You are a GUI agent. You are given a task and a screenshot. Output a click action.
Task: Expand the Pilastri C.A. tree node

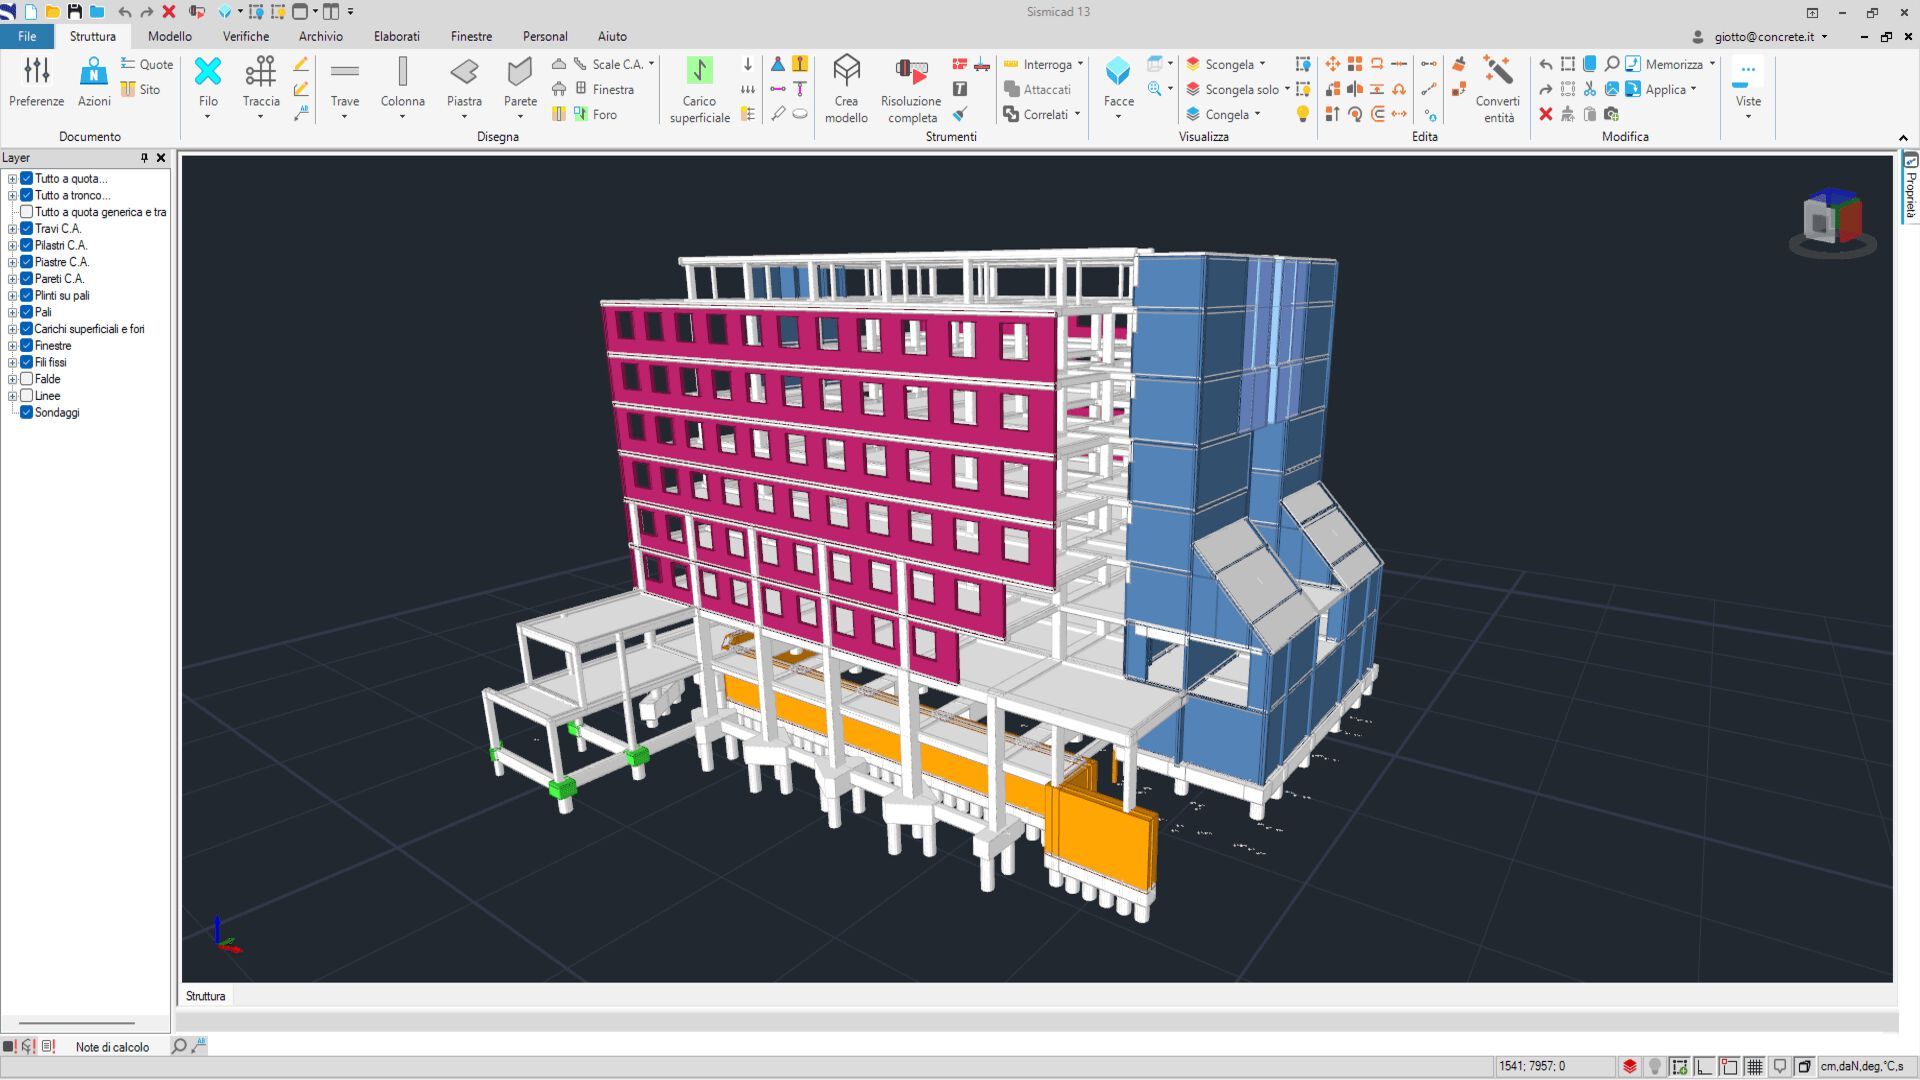click(12, 245)
